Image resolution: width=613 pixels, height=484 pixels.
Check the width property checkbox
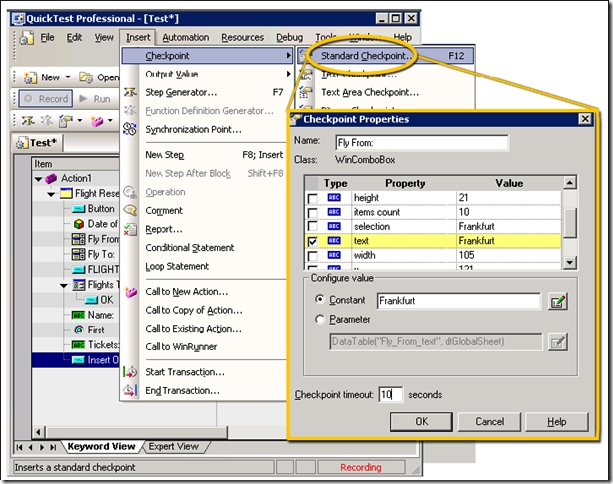point(312,256)
